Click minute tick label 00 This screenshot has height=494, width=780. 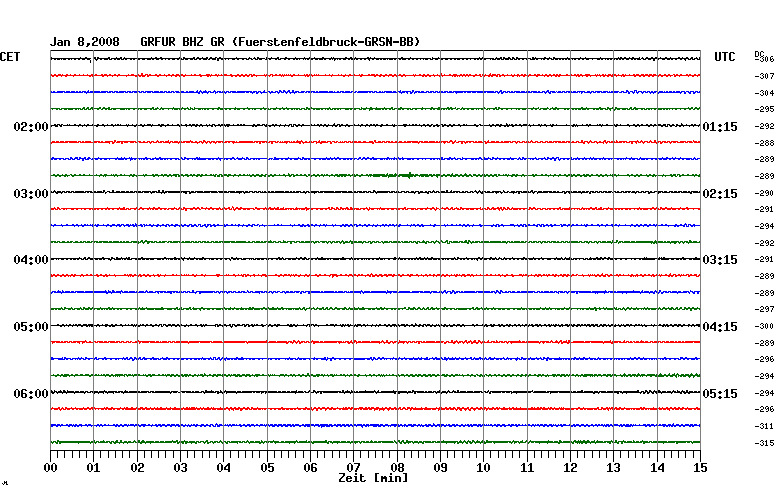(50, 468)
